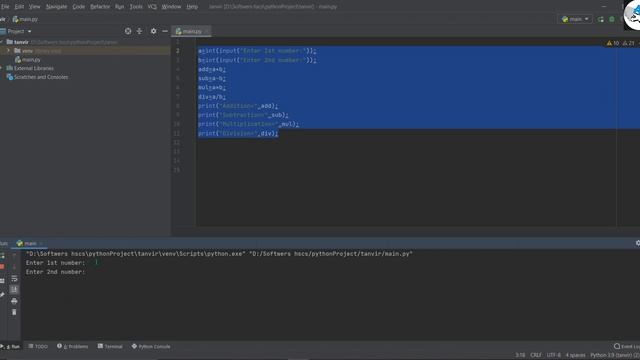640x360 pixels.
Task: Click the cursor position indicator in status bar
Action: pos(520,356)
